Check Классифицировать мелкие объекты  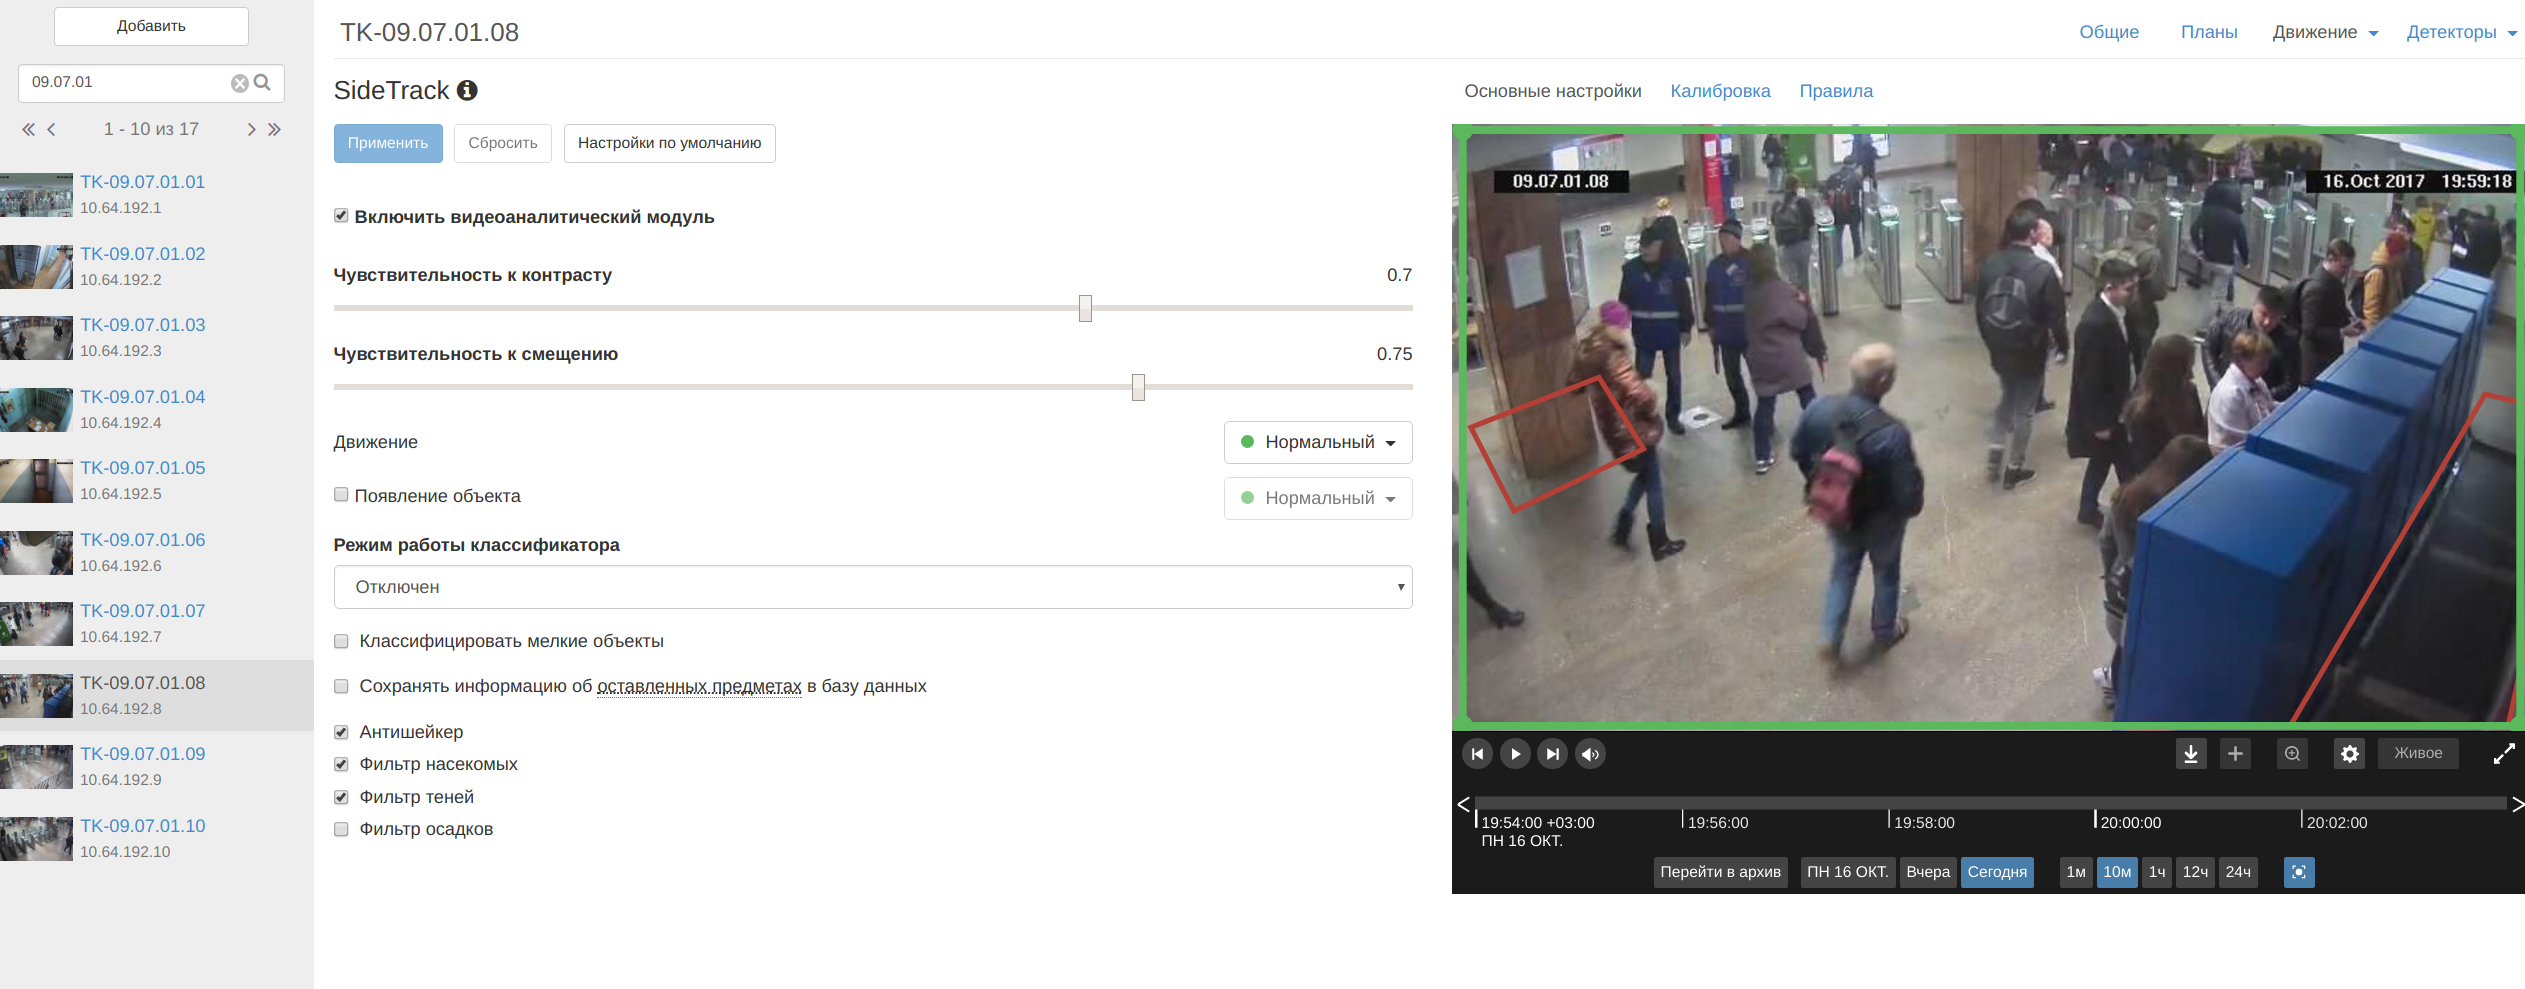[341, 641]
